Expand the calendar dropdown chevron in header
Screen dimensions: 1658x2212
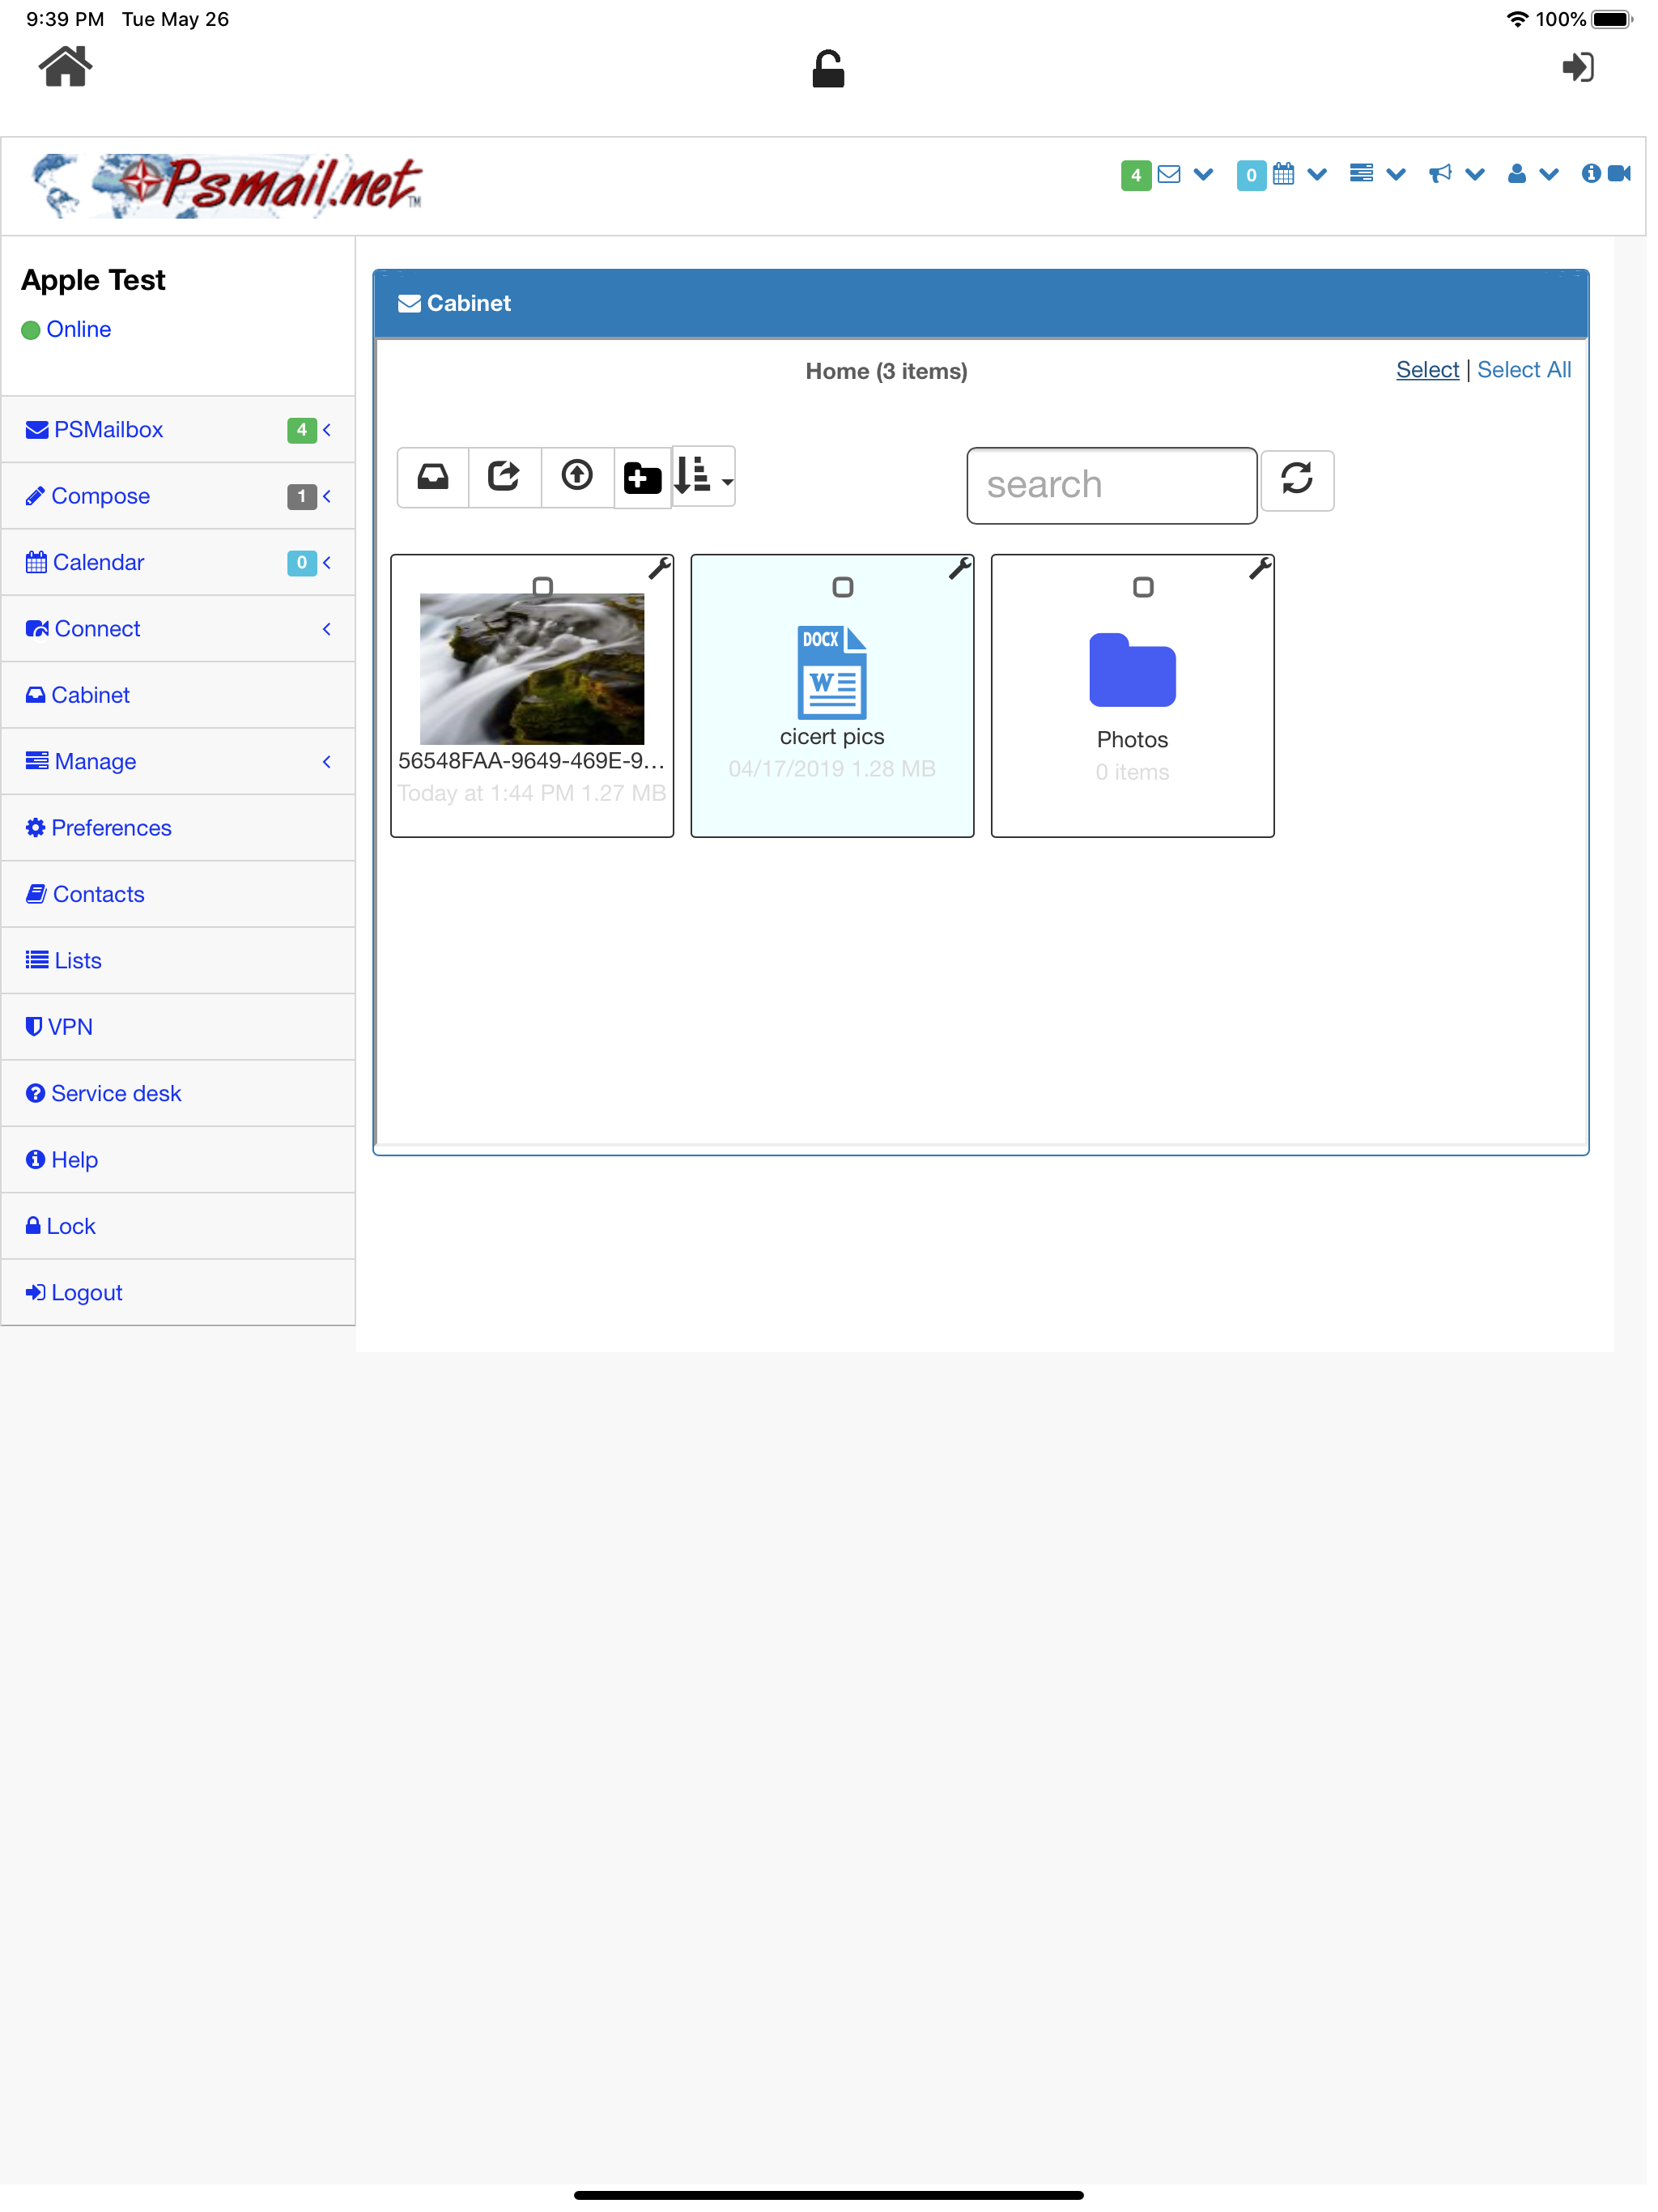coord(1316,174)
